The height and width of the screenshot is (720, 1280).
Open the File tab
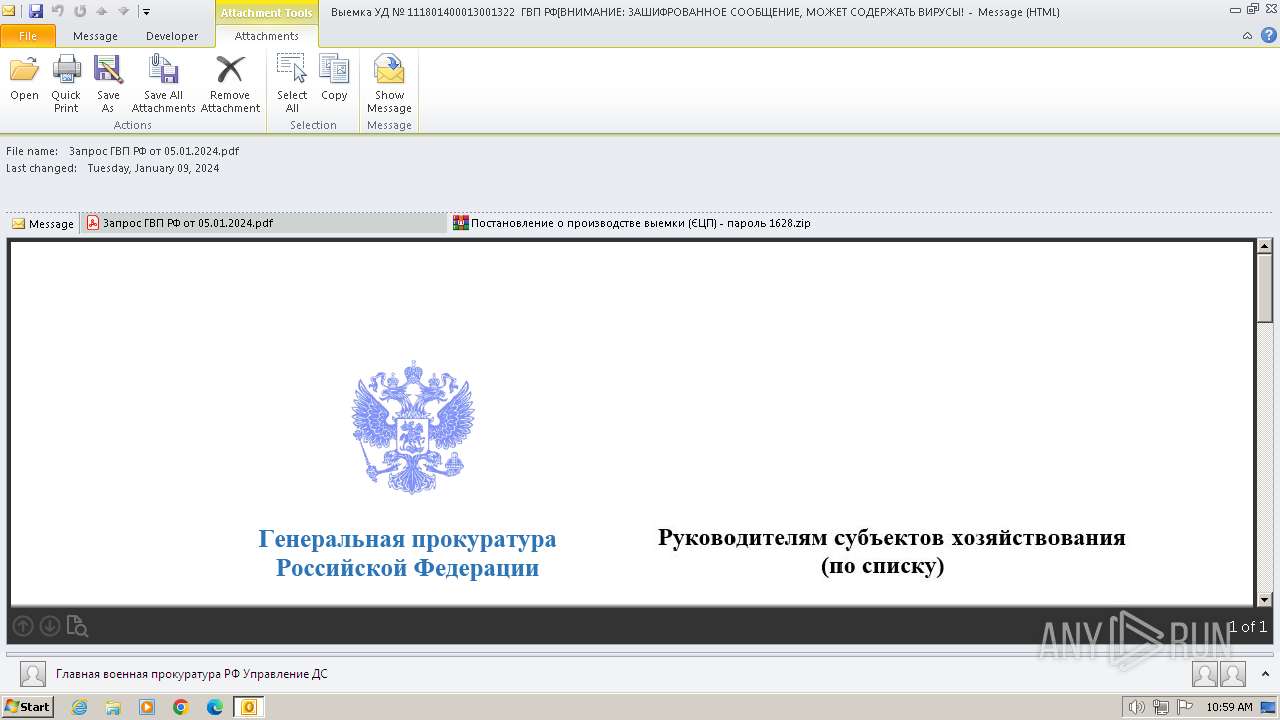click(x=28, y=36)
